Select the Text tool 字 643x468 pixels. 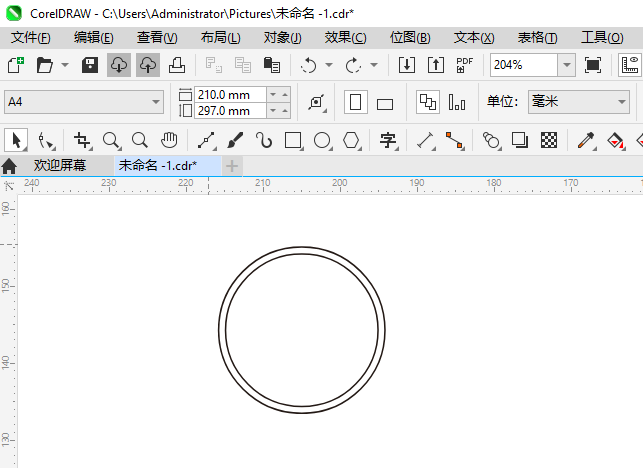point(389,141)
